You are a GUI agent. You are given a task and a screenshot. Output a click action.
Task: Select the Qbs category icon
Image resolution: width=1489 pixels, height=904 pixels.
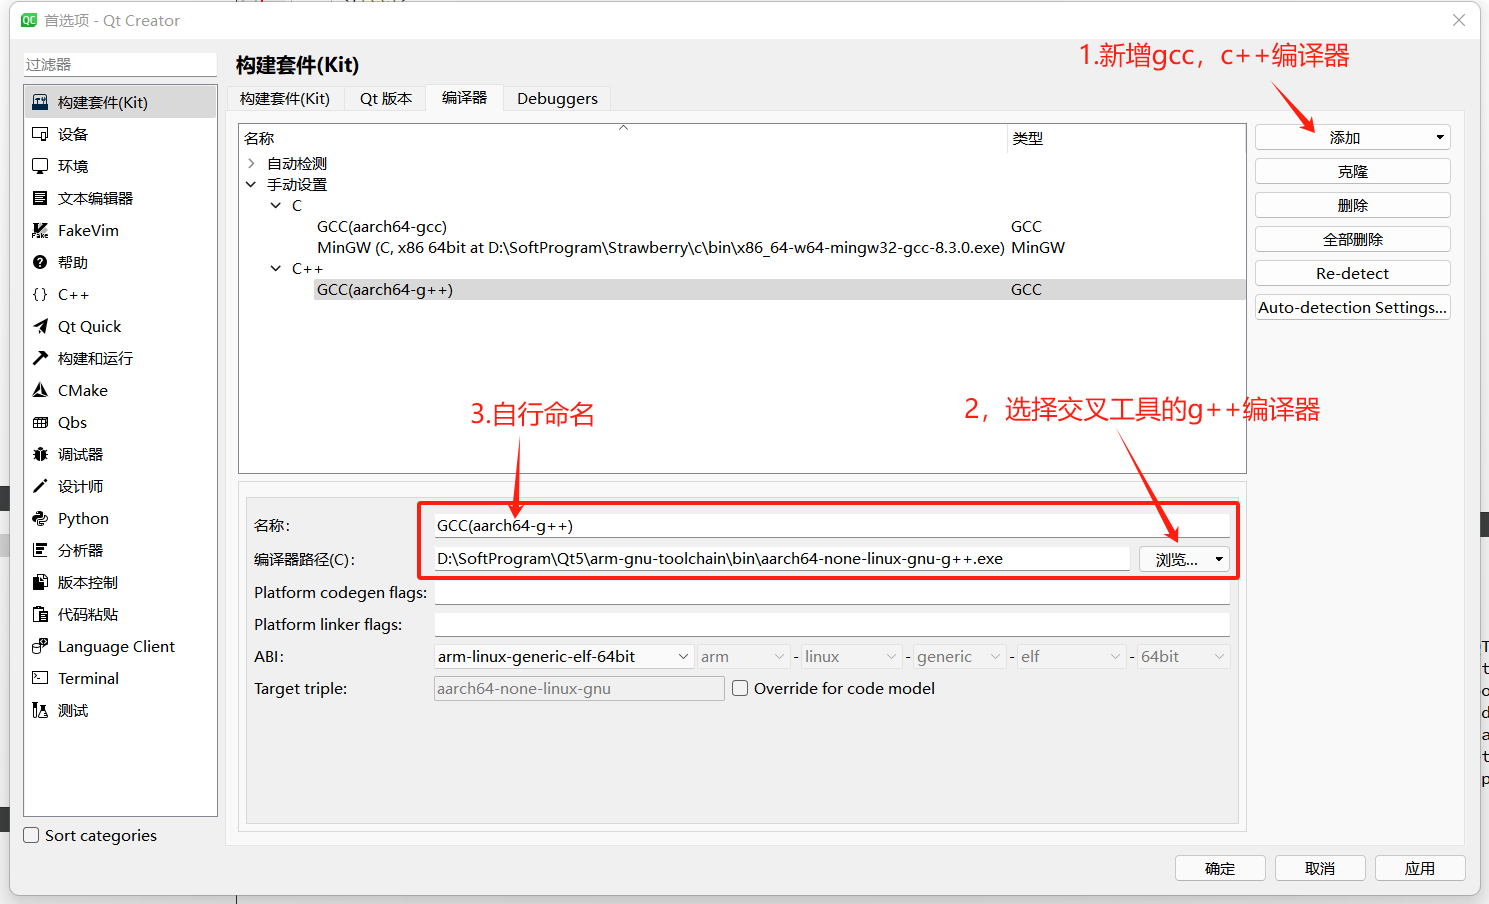click(40, 422)
